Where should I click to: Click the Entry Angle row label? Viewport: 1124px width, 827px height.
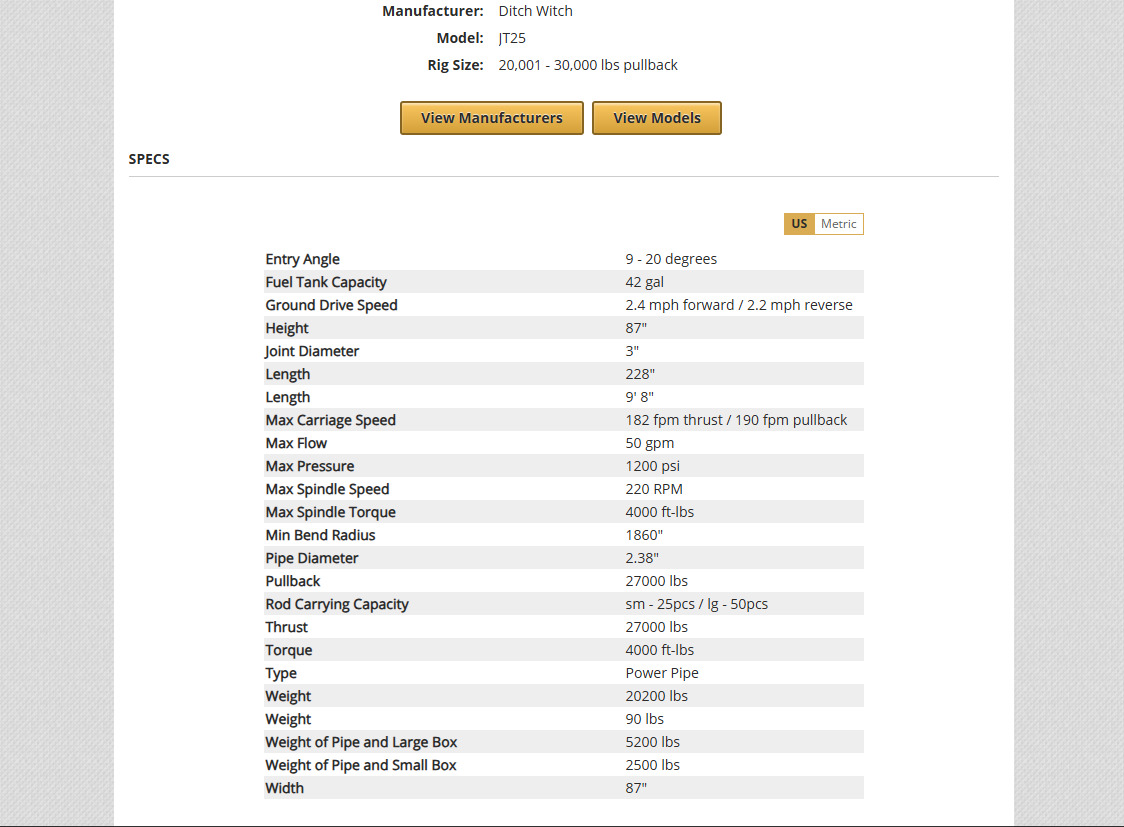(x=303, y=259)
